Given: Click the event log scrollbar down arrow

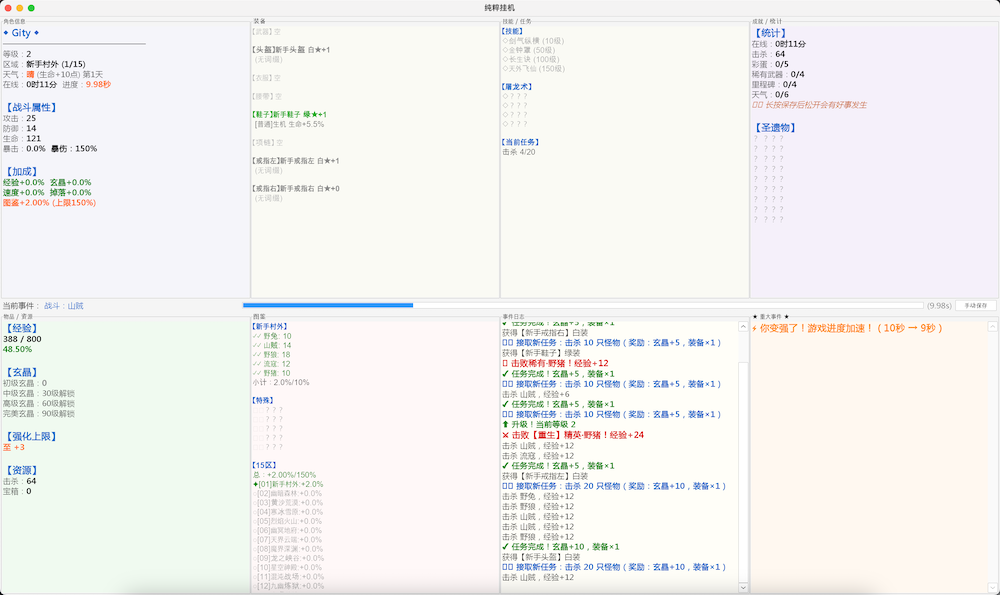Looking at the screenshot, I should (743, 587).
